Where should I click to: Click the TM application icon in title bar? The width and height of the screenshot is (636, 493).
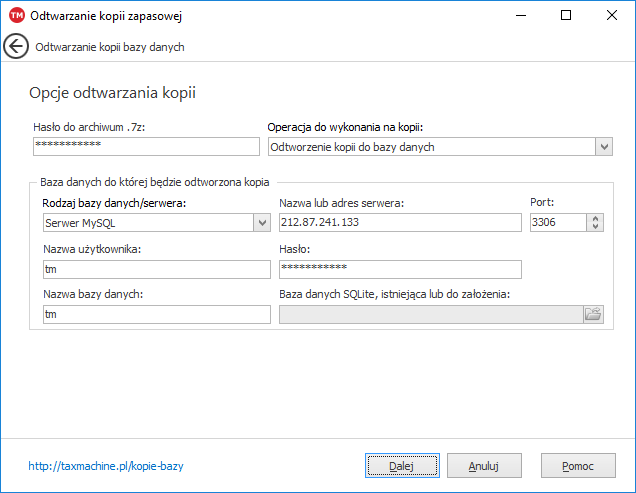click(16, 16)
